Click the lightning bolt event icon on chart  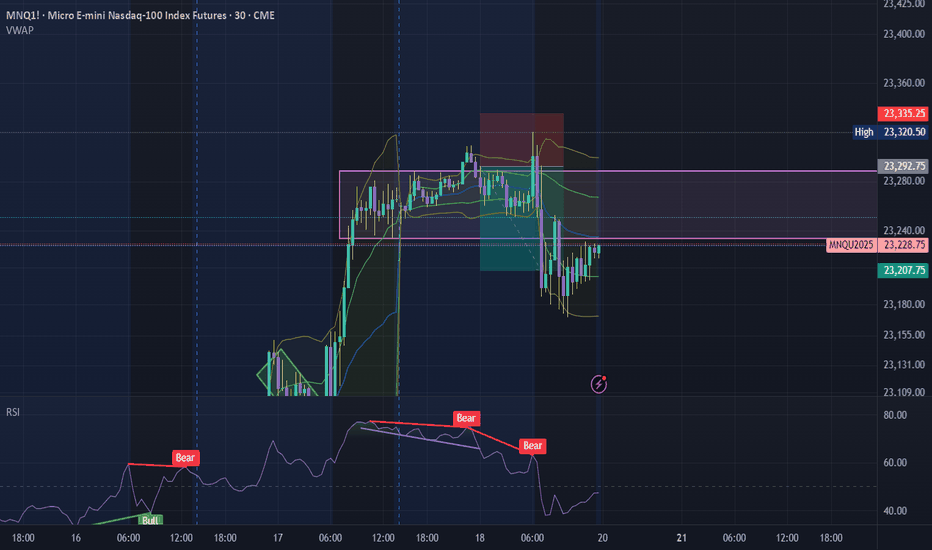click(x=599, y=384)
